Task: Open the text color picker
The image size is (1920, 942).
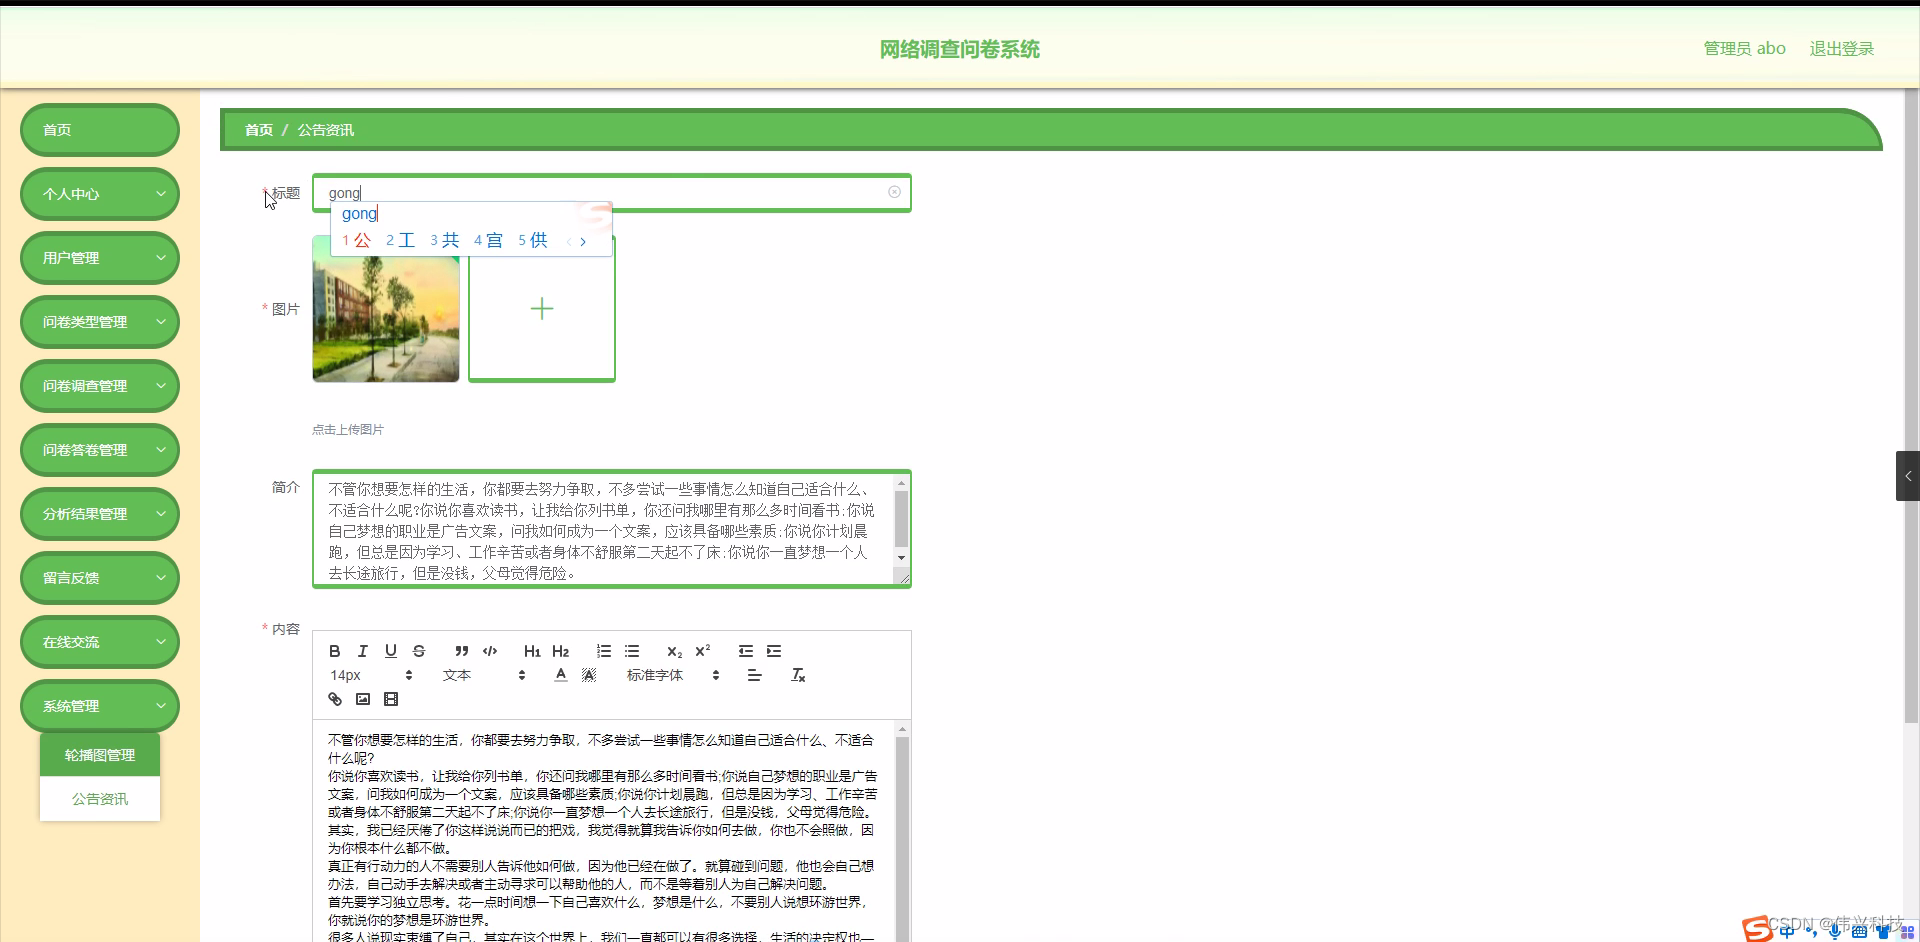Action: click(x=560, y=675)
